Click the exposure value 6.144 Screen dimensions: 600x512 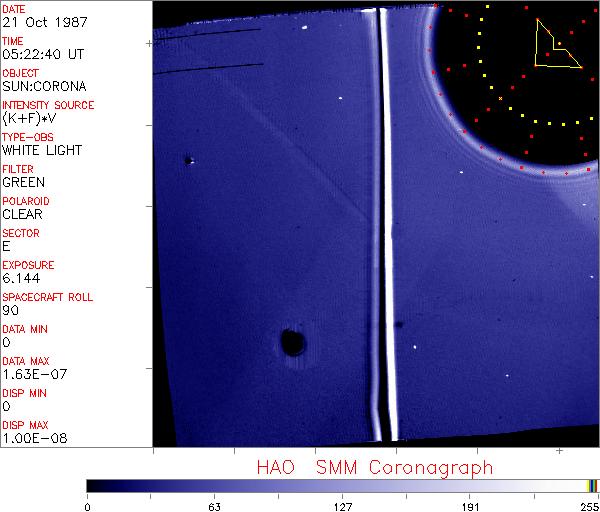[x=20, y=279]
